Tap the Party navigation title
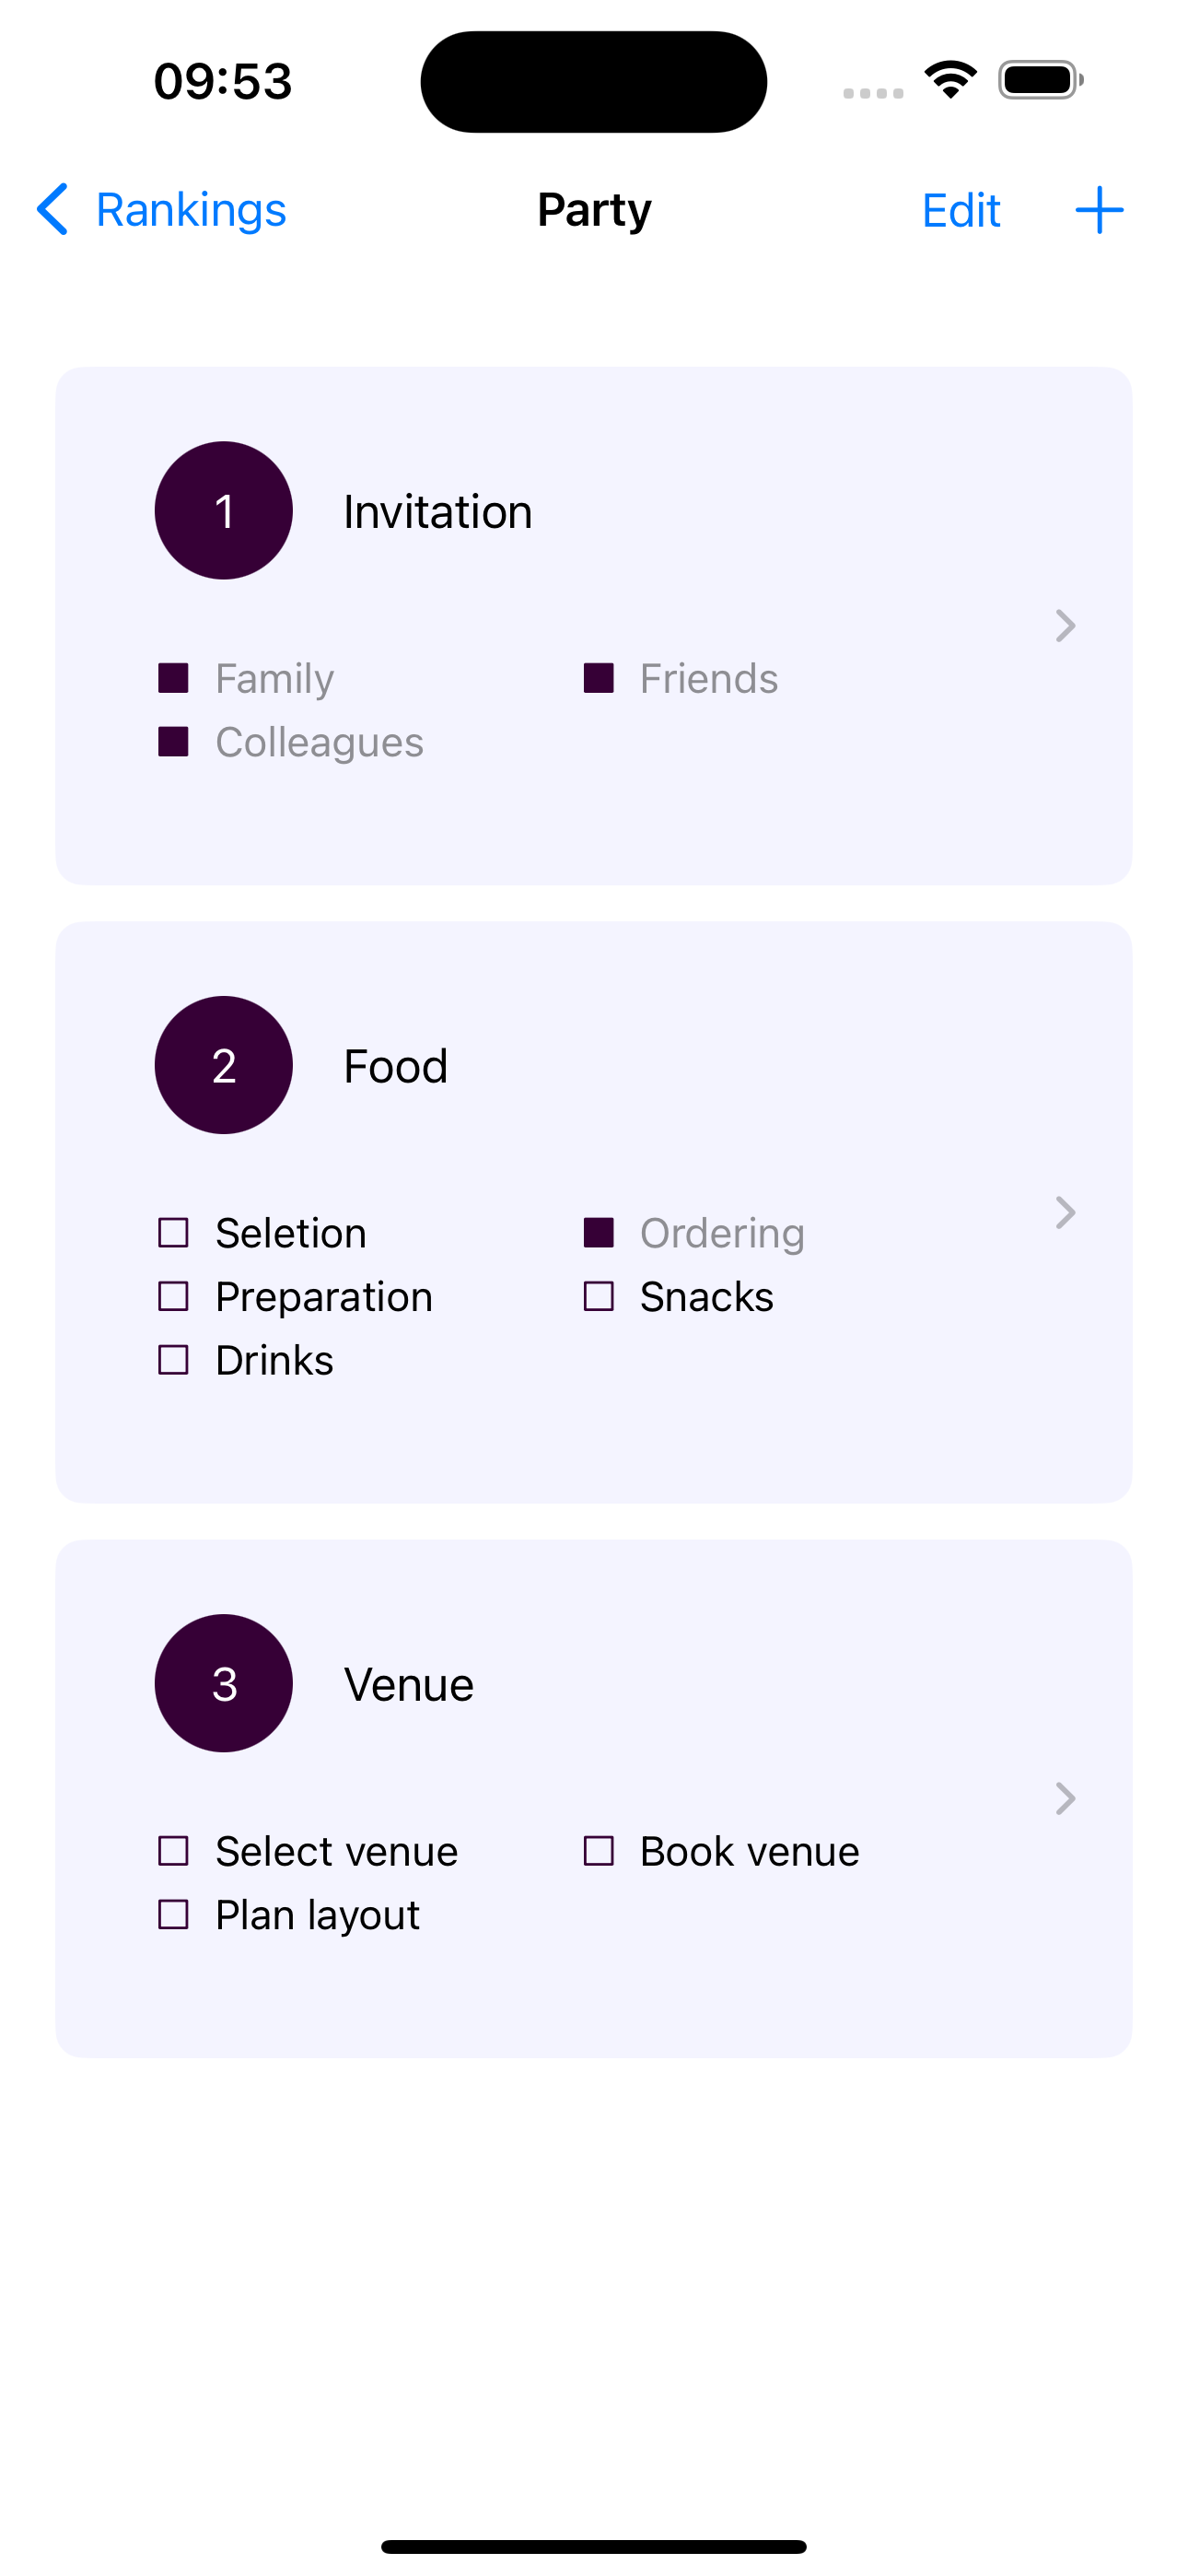Viewport: 1188px width, 2576px height. 594,210
